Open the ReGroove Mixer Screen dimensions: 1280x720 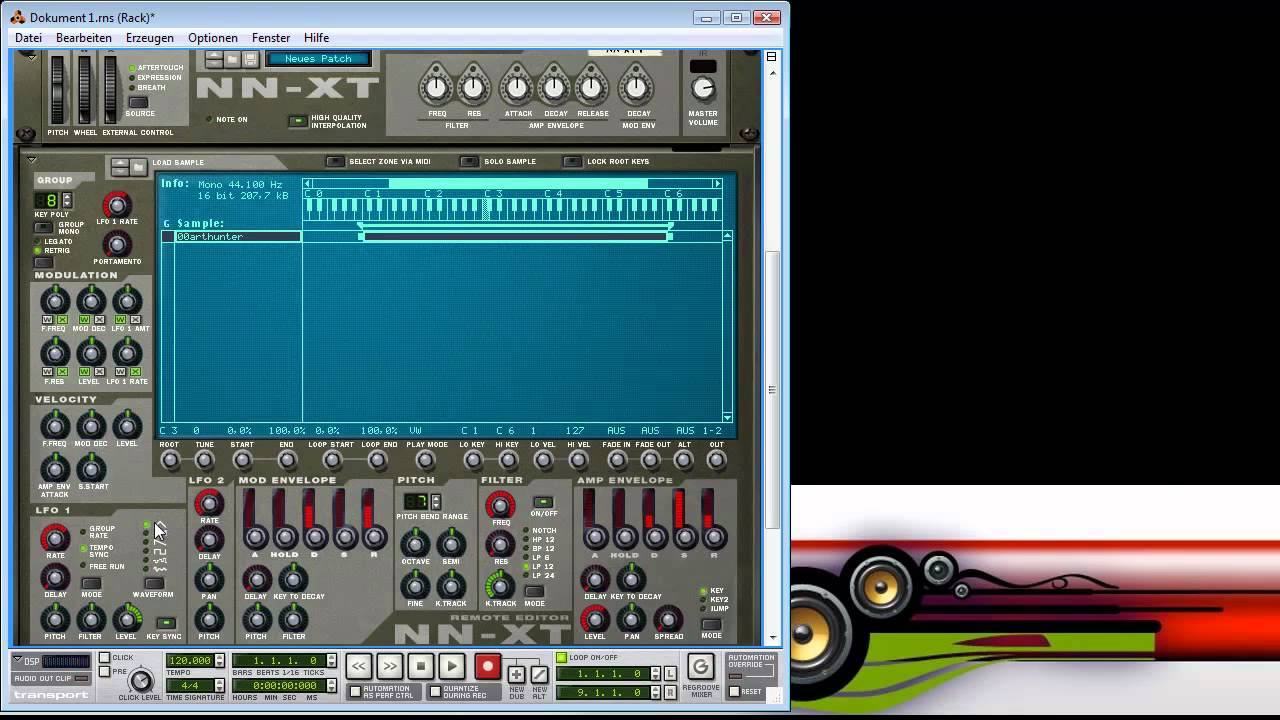coord(700,666)
